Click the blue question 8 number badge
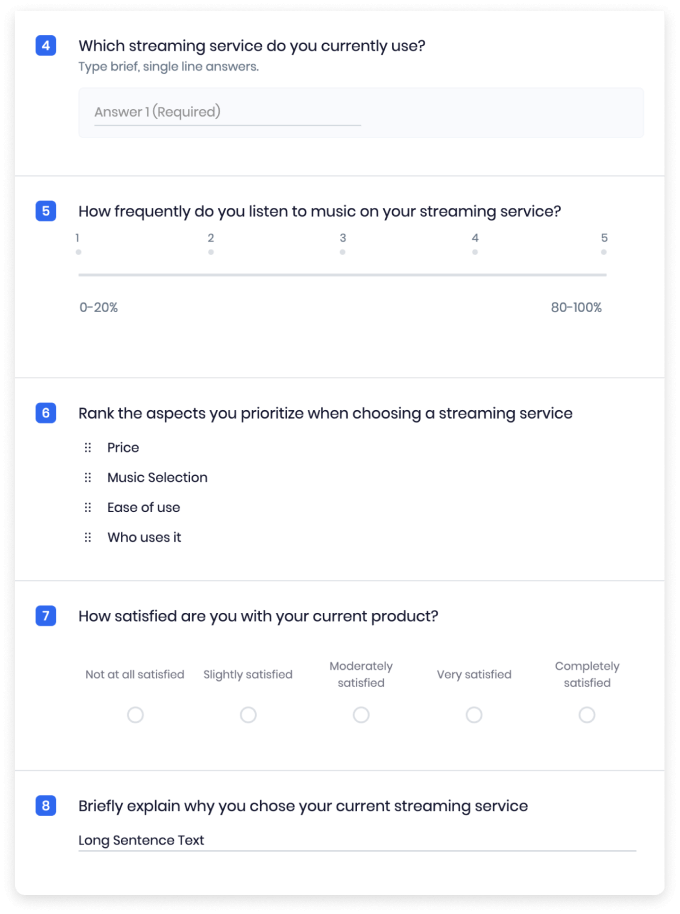Image resolution: width=680 pixels, height=914 pixels. pyautogui.click(x=46, y=806)
